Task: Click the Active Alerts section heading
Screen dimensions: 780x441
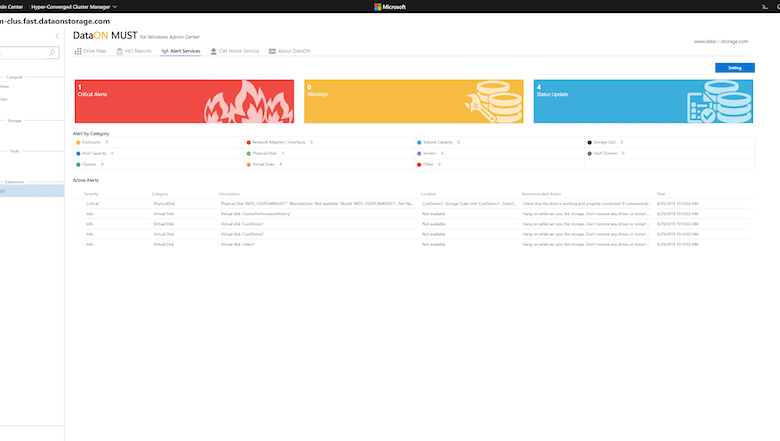Action: 86,180
